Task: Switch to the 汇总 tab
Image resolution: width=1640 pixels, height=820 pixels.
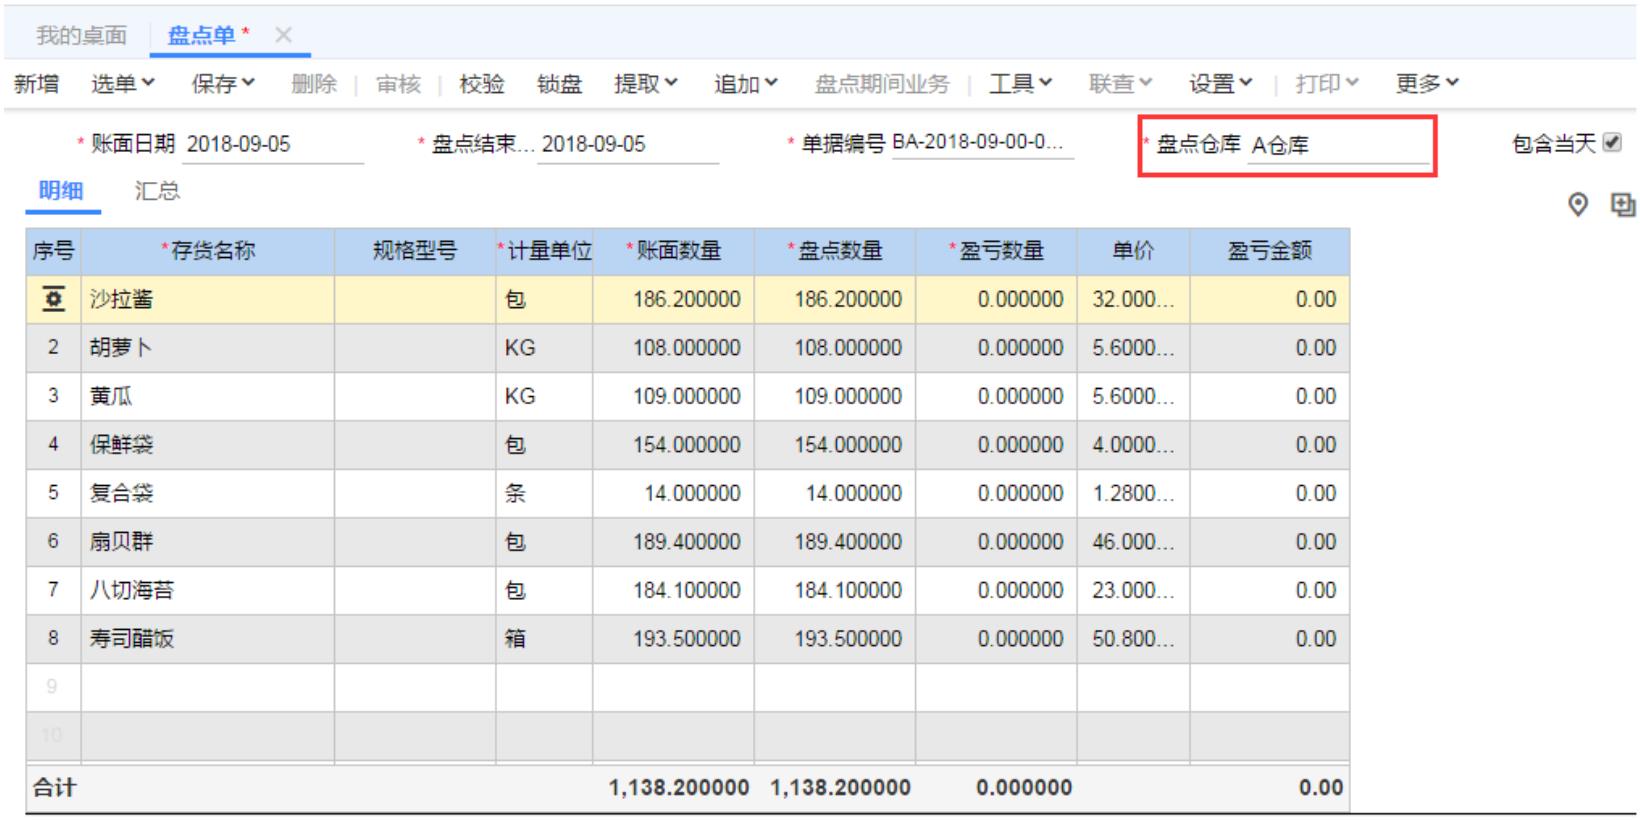Action: pyautogui.click(x=157, y=191)
